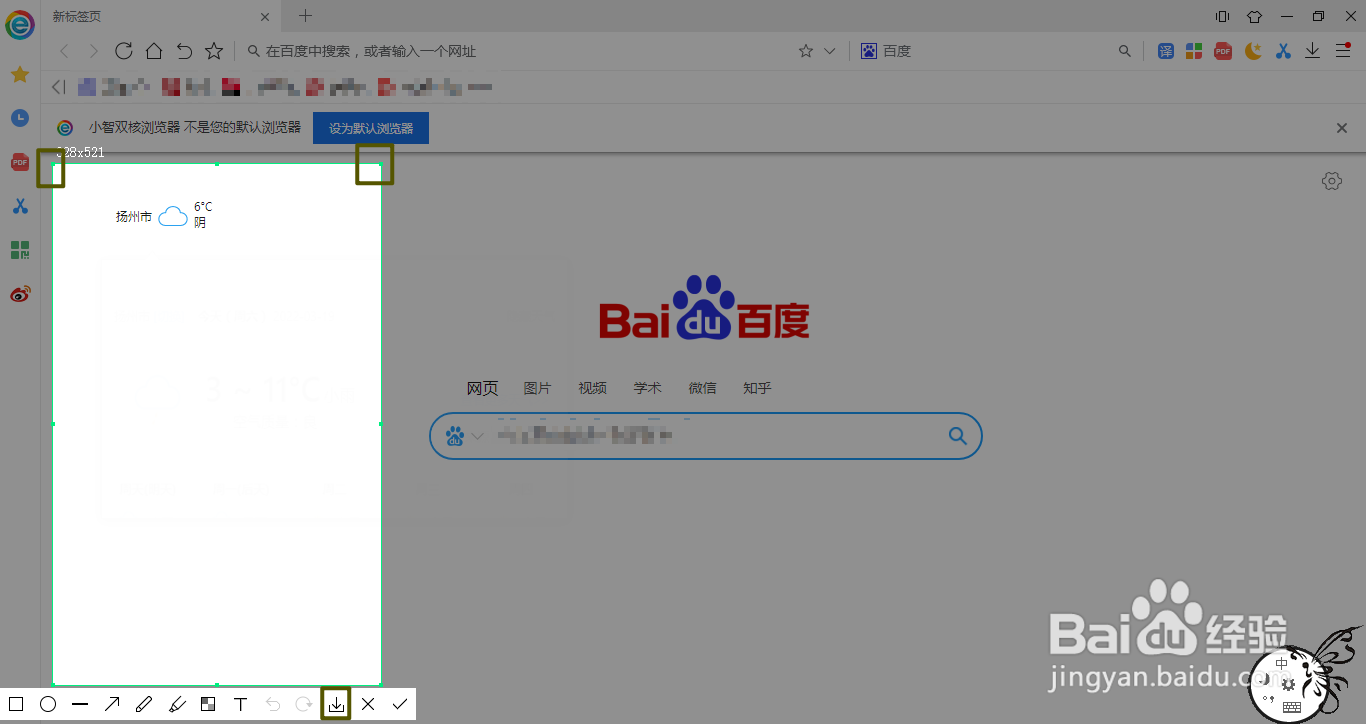The height and width of the screenshot is (724, 1366).
Task: Select the rectangle annotation tool
Action: coord(16,704)
